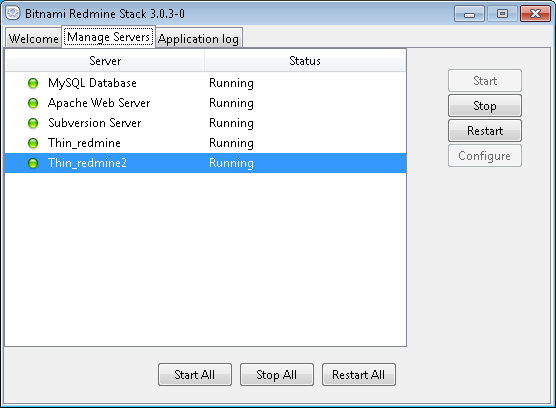
Task: Click the Server column header
Action: point(105,61)
